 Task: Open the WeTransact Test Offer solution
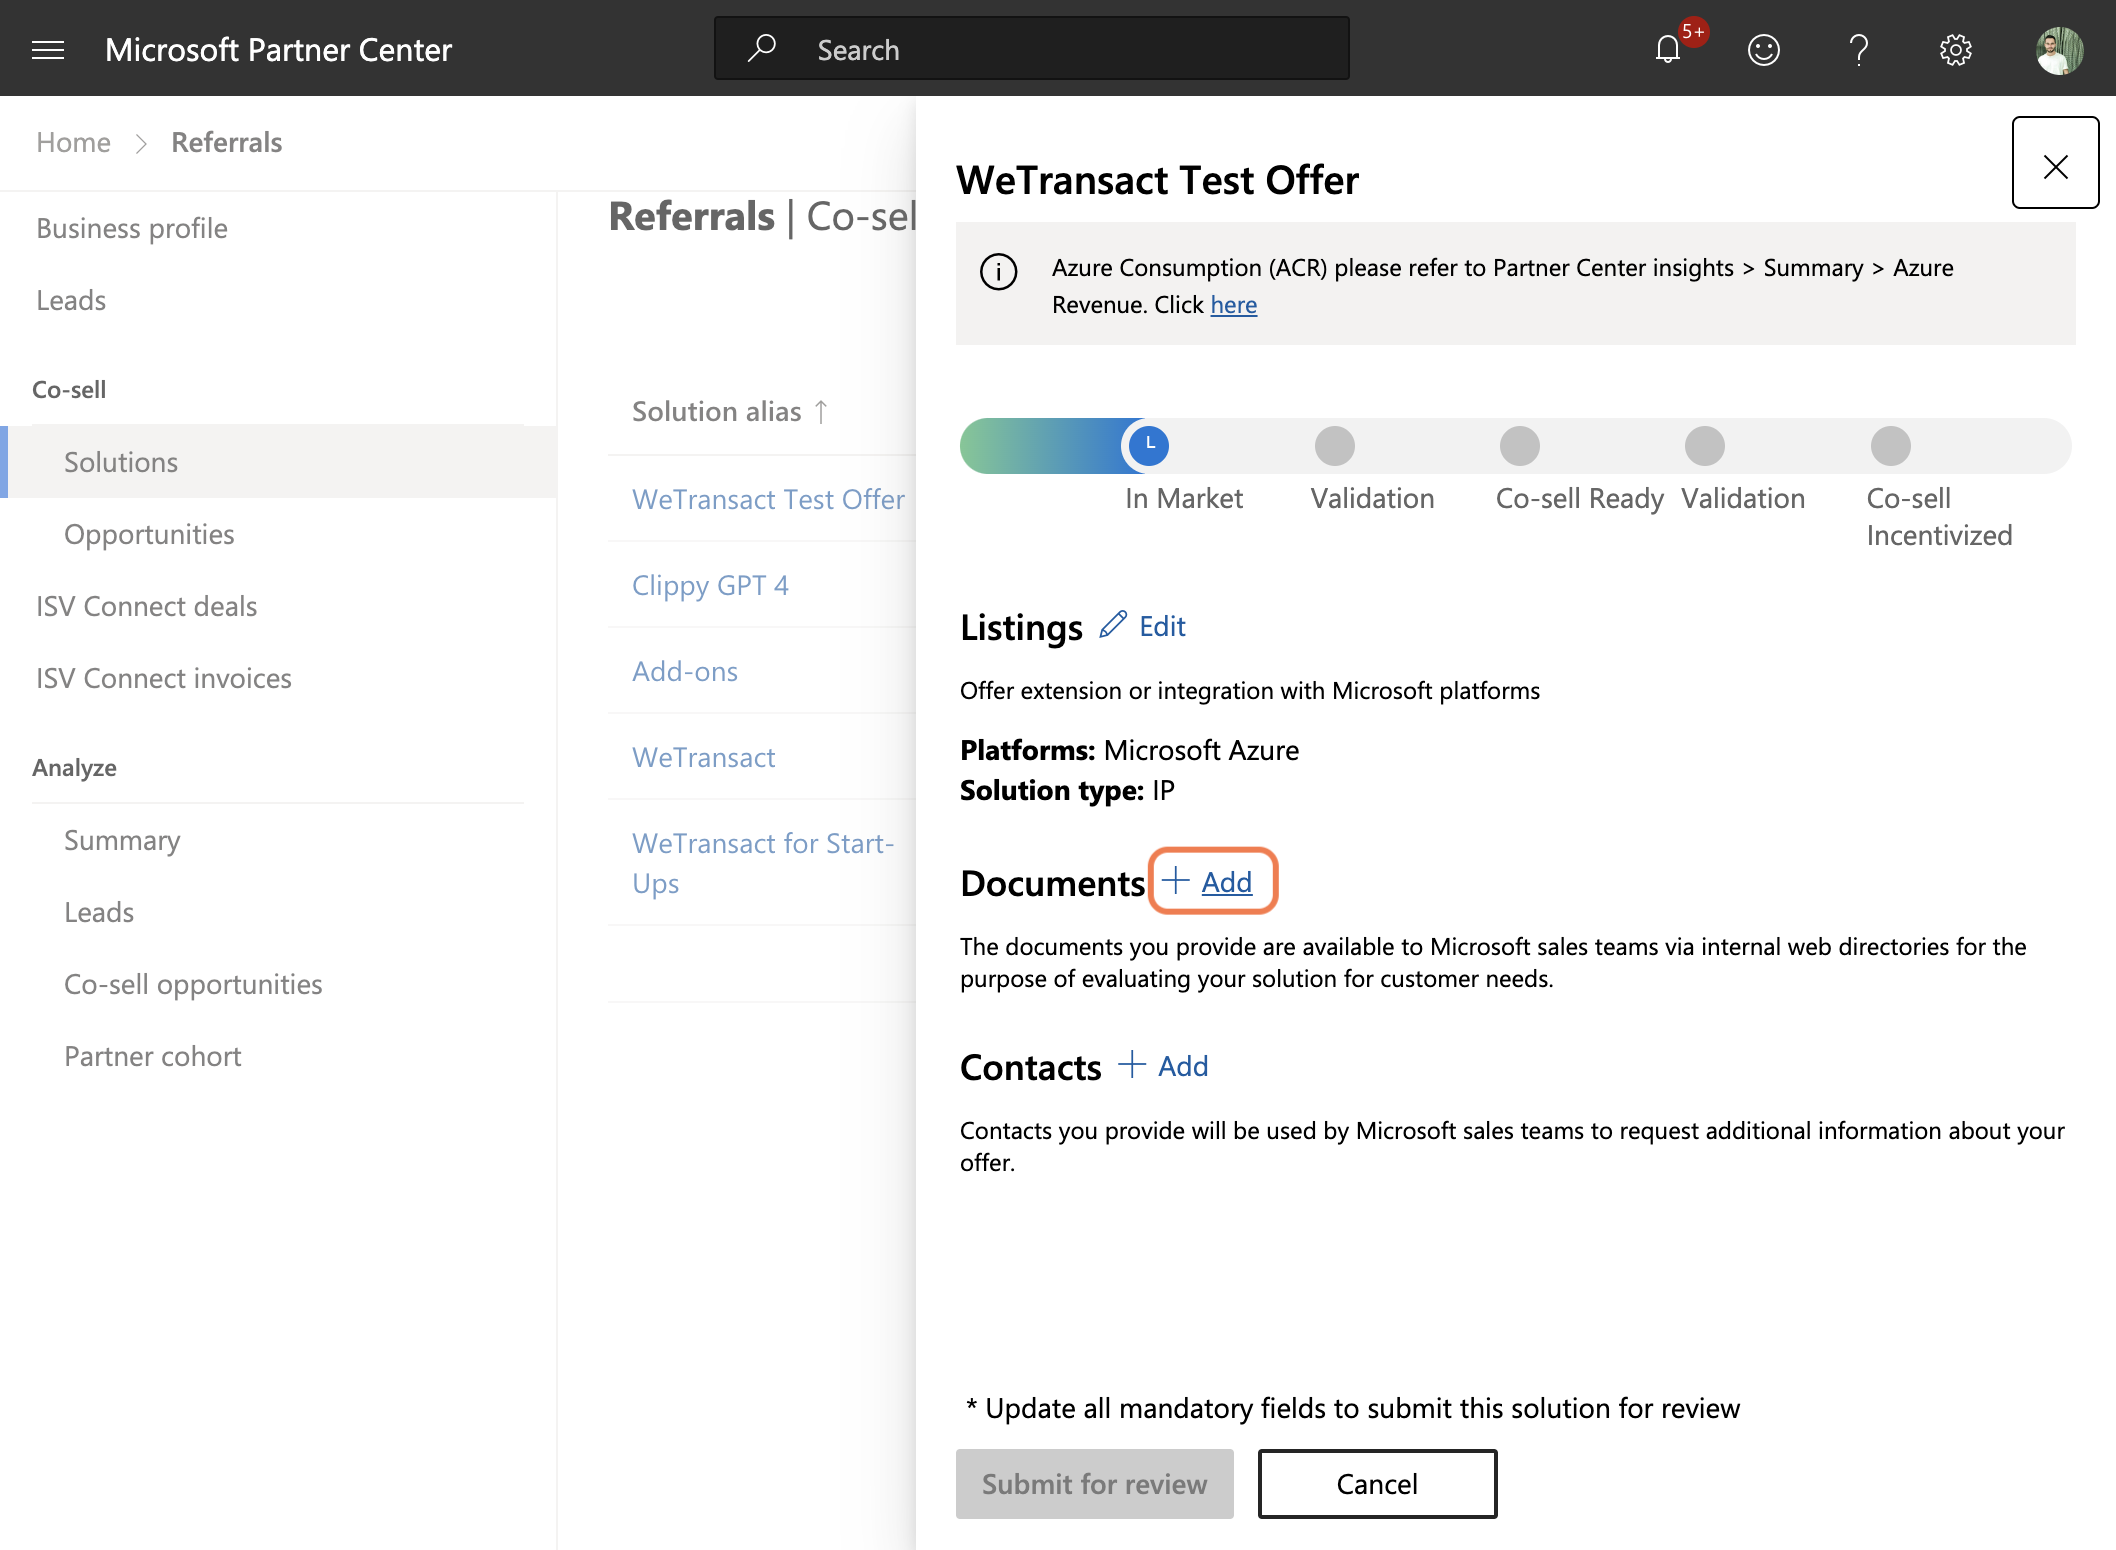pyautogui.click(x=768, y=499)
